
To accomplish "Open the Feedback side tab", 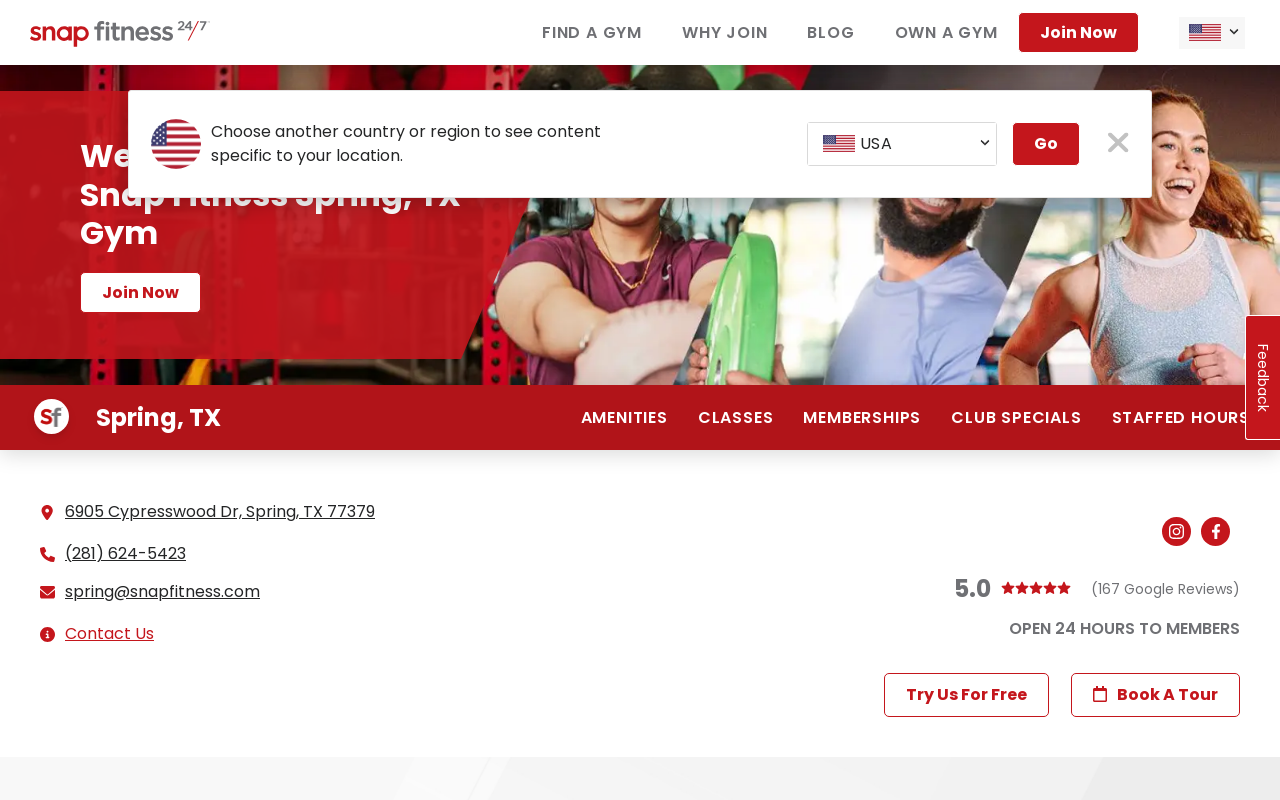I will pos(1262,378).
